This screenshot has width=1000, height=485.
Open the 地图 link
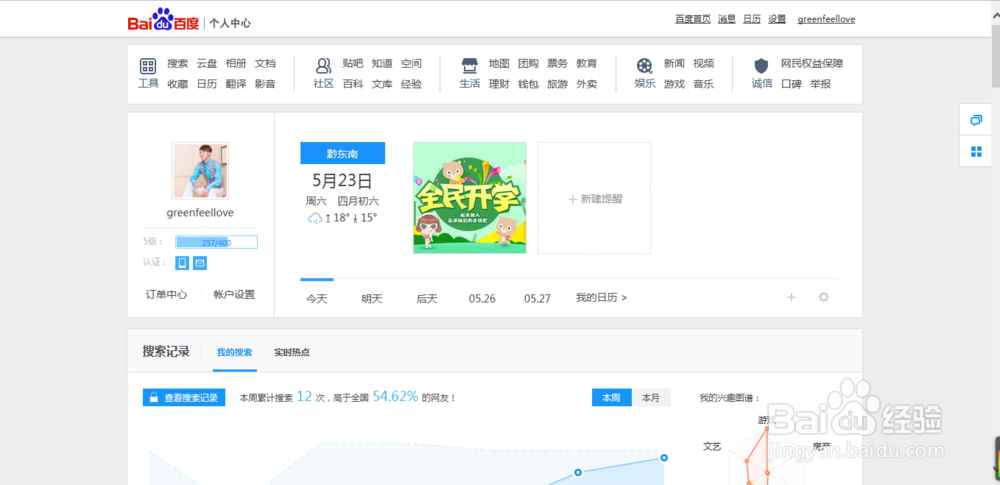click(x=499, y=63)
